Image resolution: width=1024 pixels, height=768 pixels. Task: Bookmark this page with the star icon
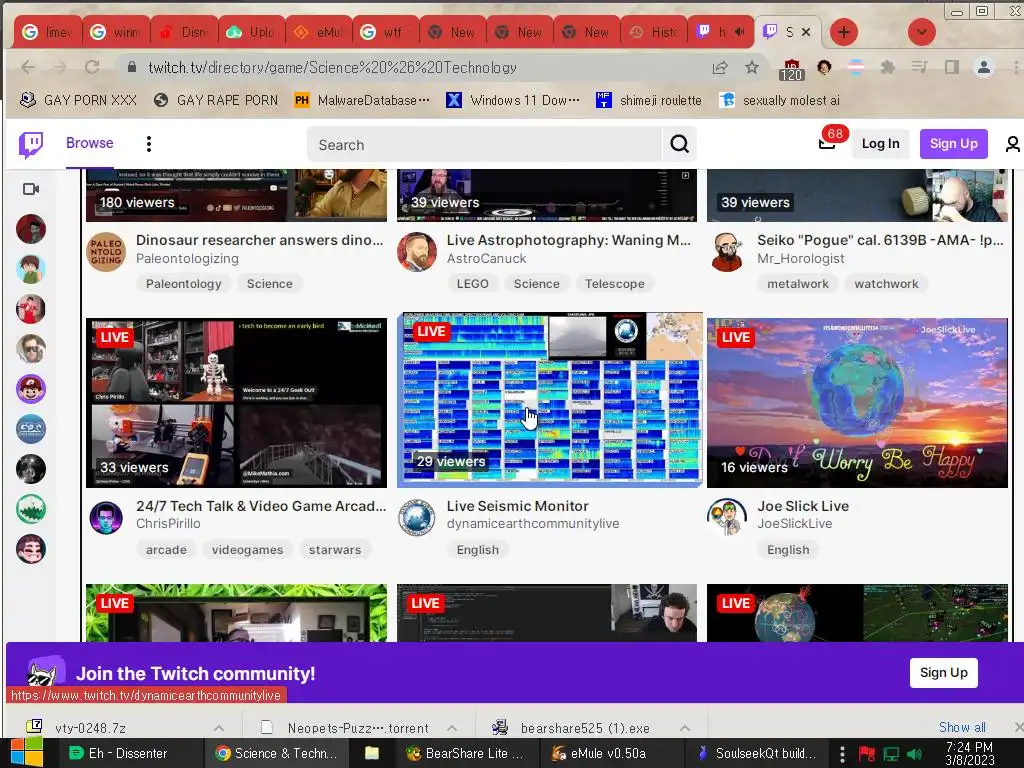coord(752,67)
